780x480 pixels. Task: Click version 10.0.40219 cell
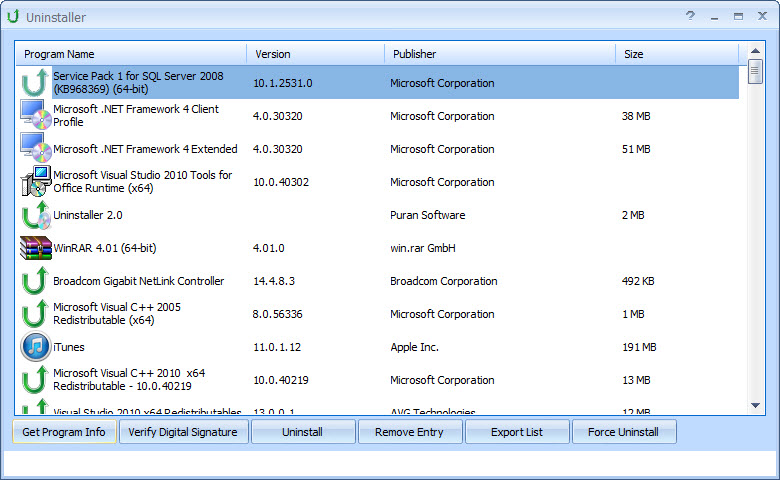coord(281,380)
